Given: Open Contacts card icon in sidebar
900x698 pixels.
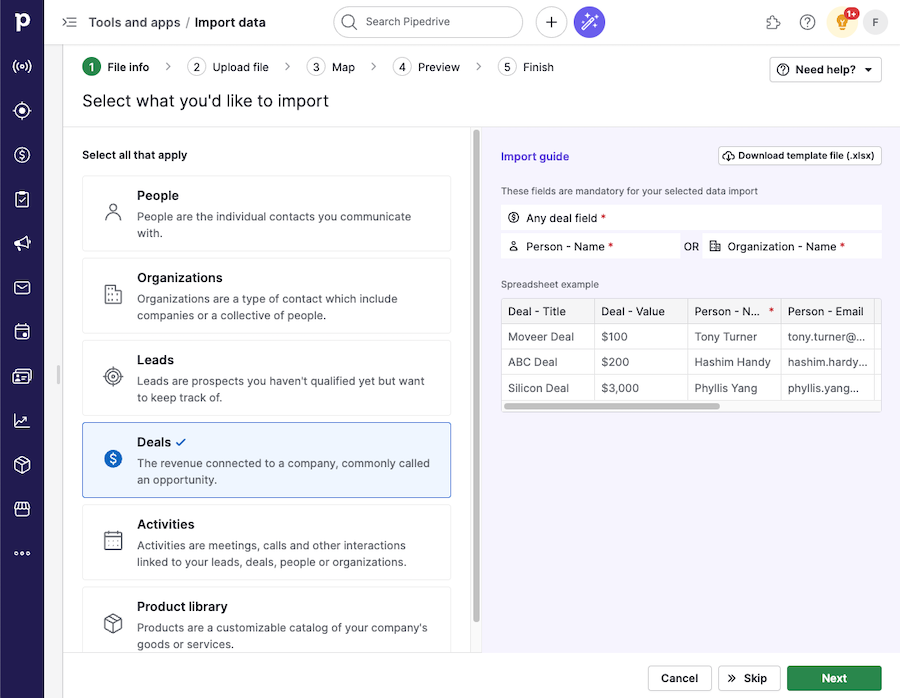Looking at the screenshot, I should coord(22,377).
